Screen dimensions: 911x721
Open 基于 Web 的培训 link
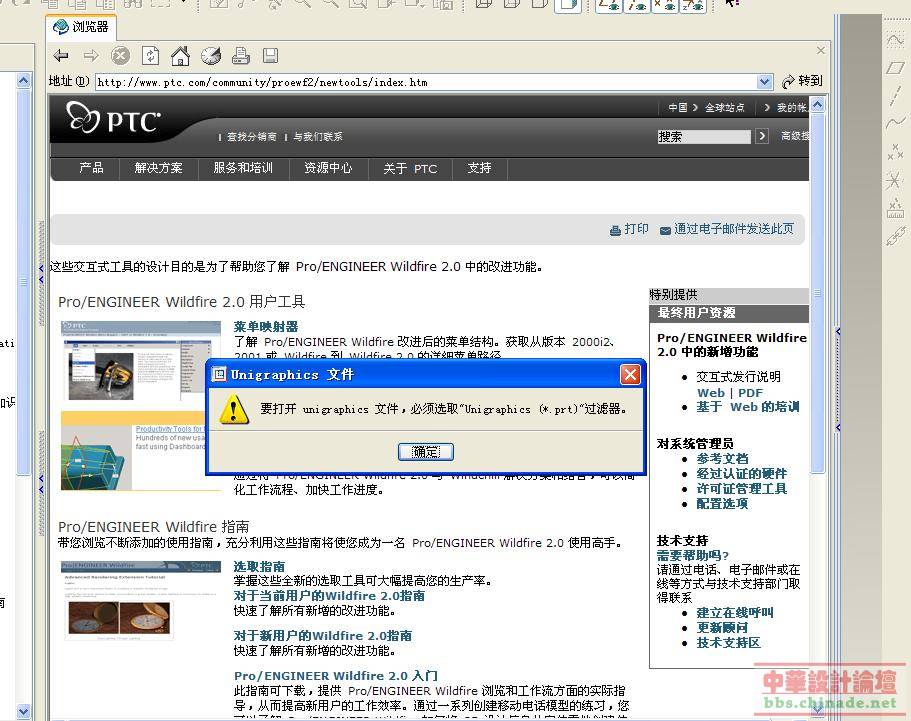748,407
